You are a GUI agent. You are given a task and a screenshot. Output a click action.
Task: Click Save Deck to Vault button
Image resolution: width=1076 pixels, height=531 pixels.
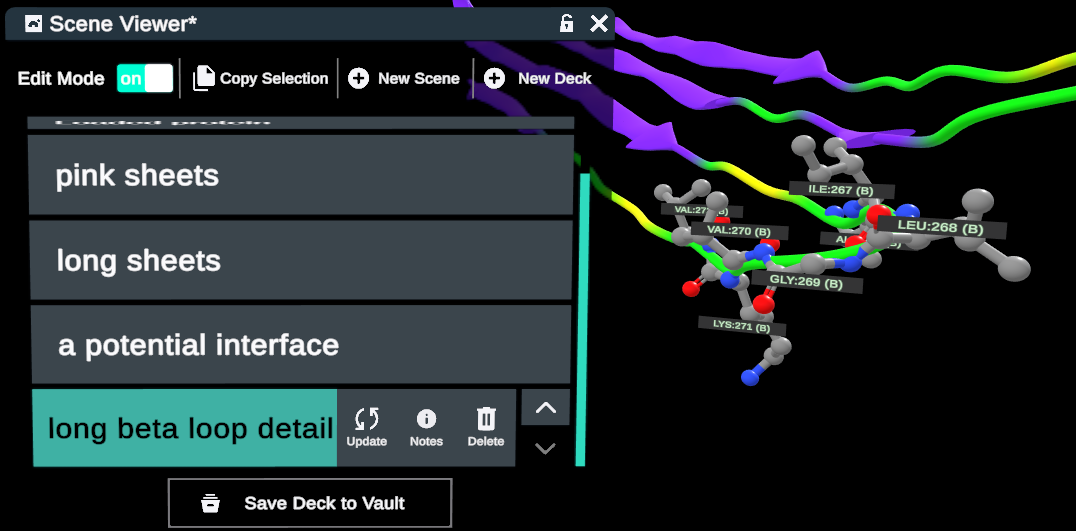(310, 503)
